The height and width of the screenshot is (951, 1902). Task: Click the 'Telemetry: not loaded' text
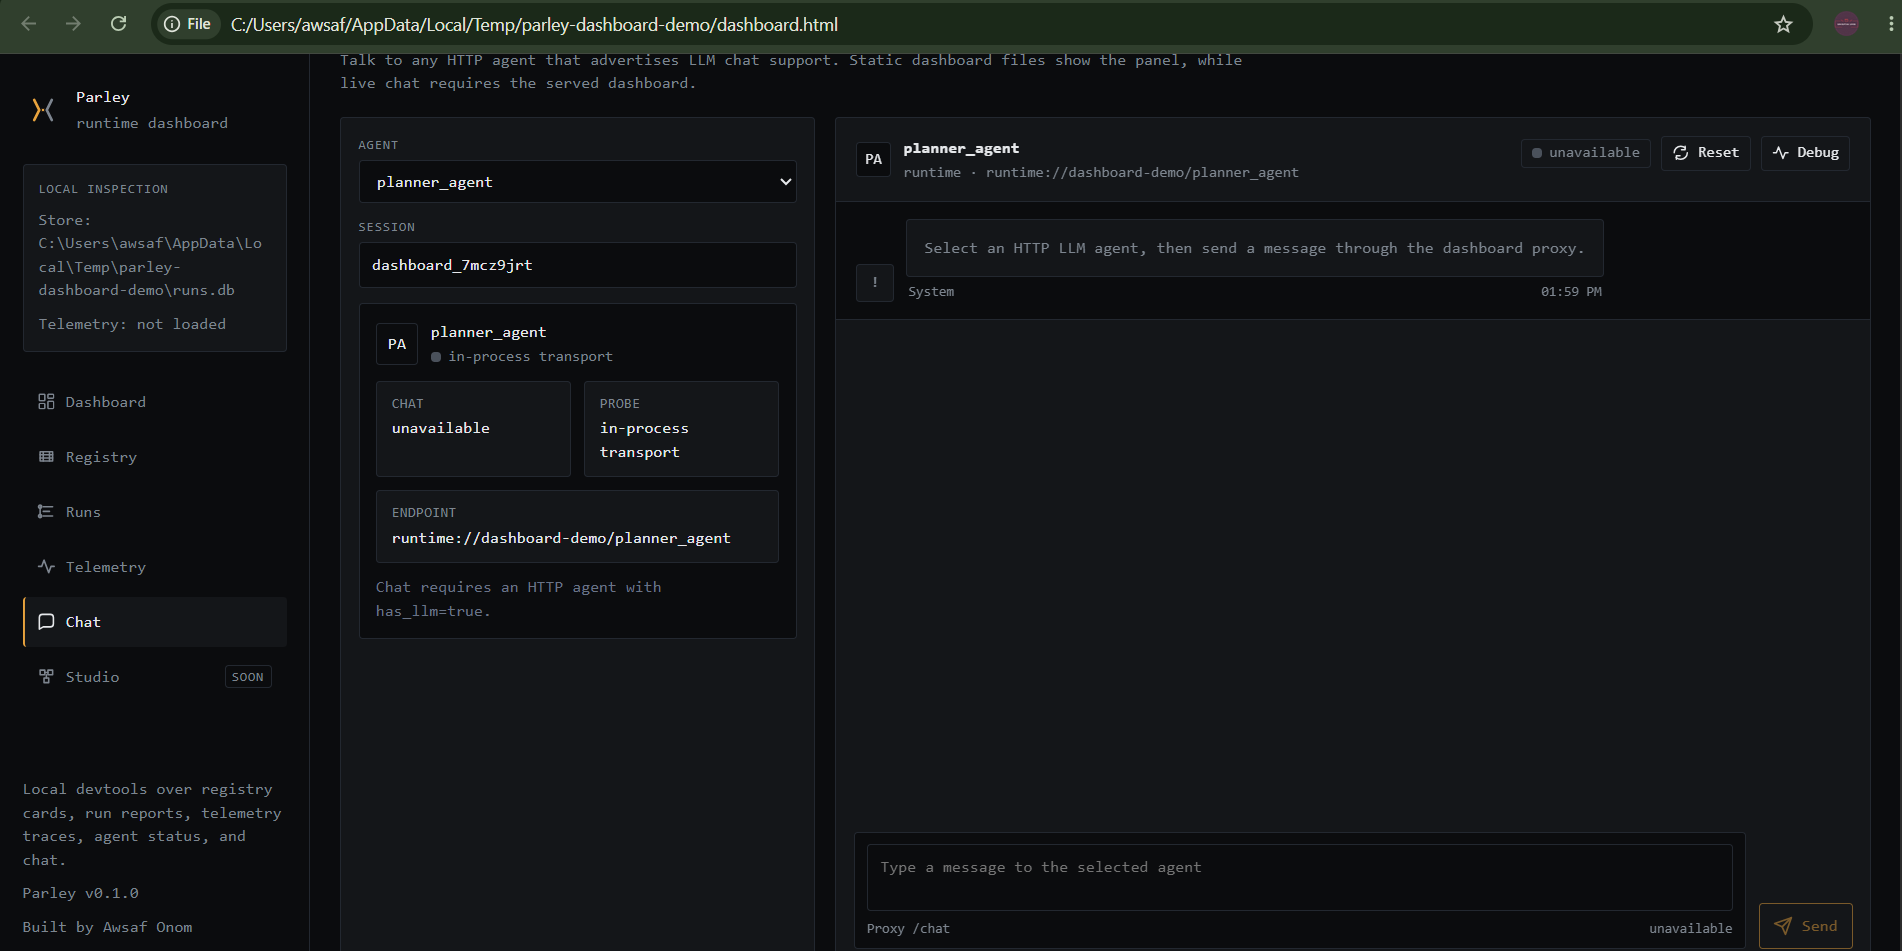point(132,324)
